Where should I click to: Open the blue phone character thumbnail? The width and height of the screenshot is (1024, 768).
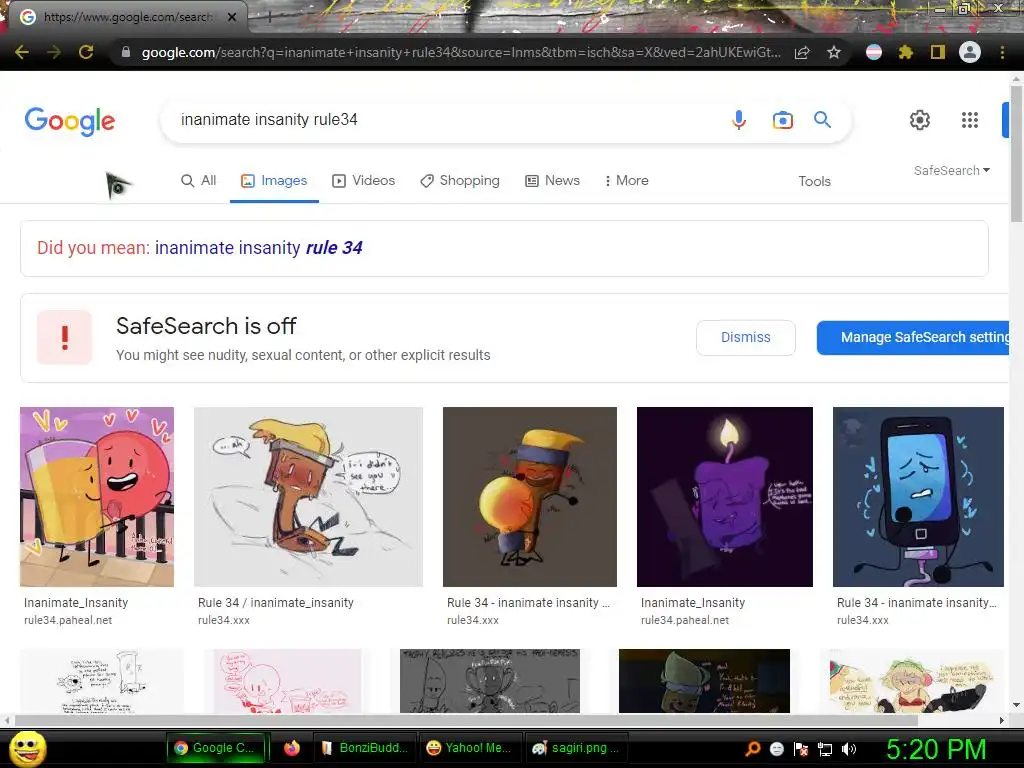coord(918,497)
